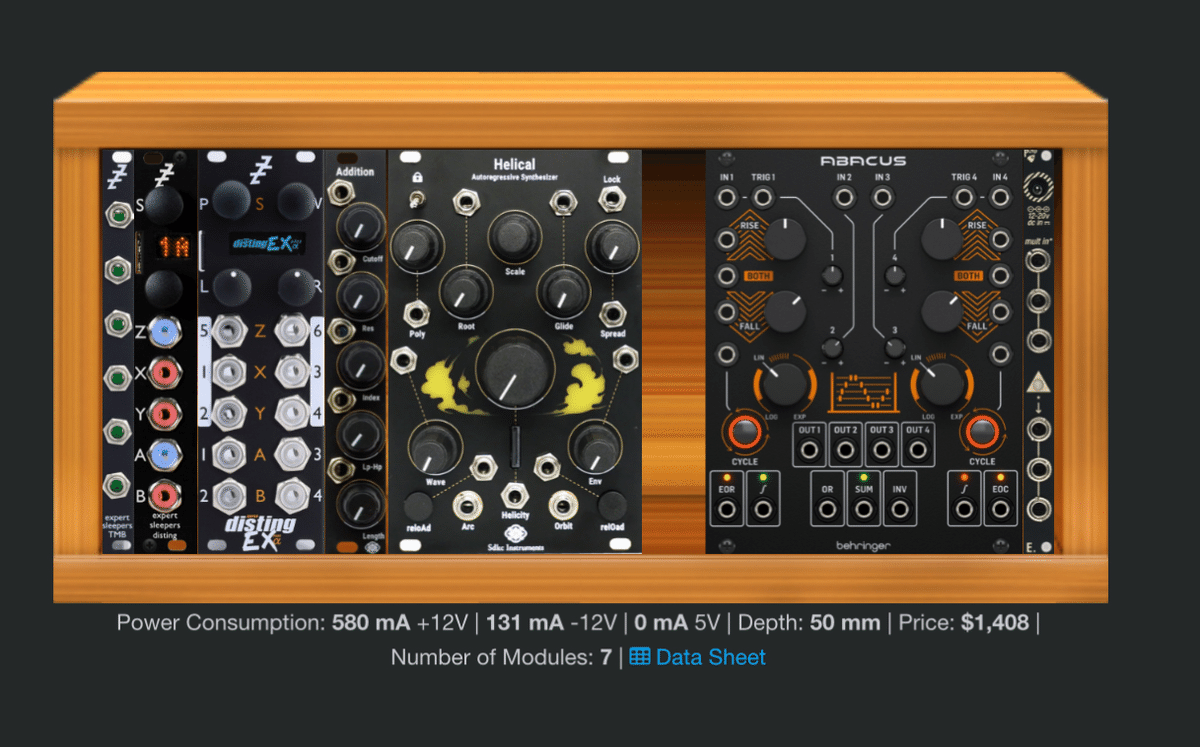
Task: Click the IN 3 jack on Abacus
Action: 882,199
